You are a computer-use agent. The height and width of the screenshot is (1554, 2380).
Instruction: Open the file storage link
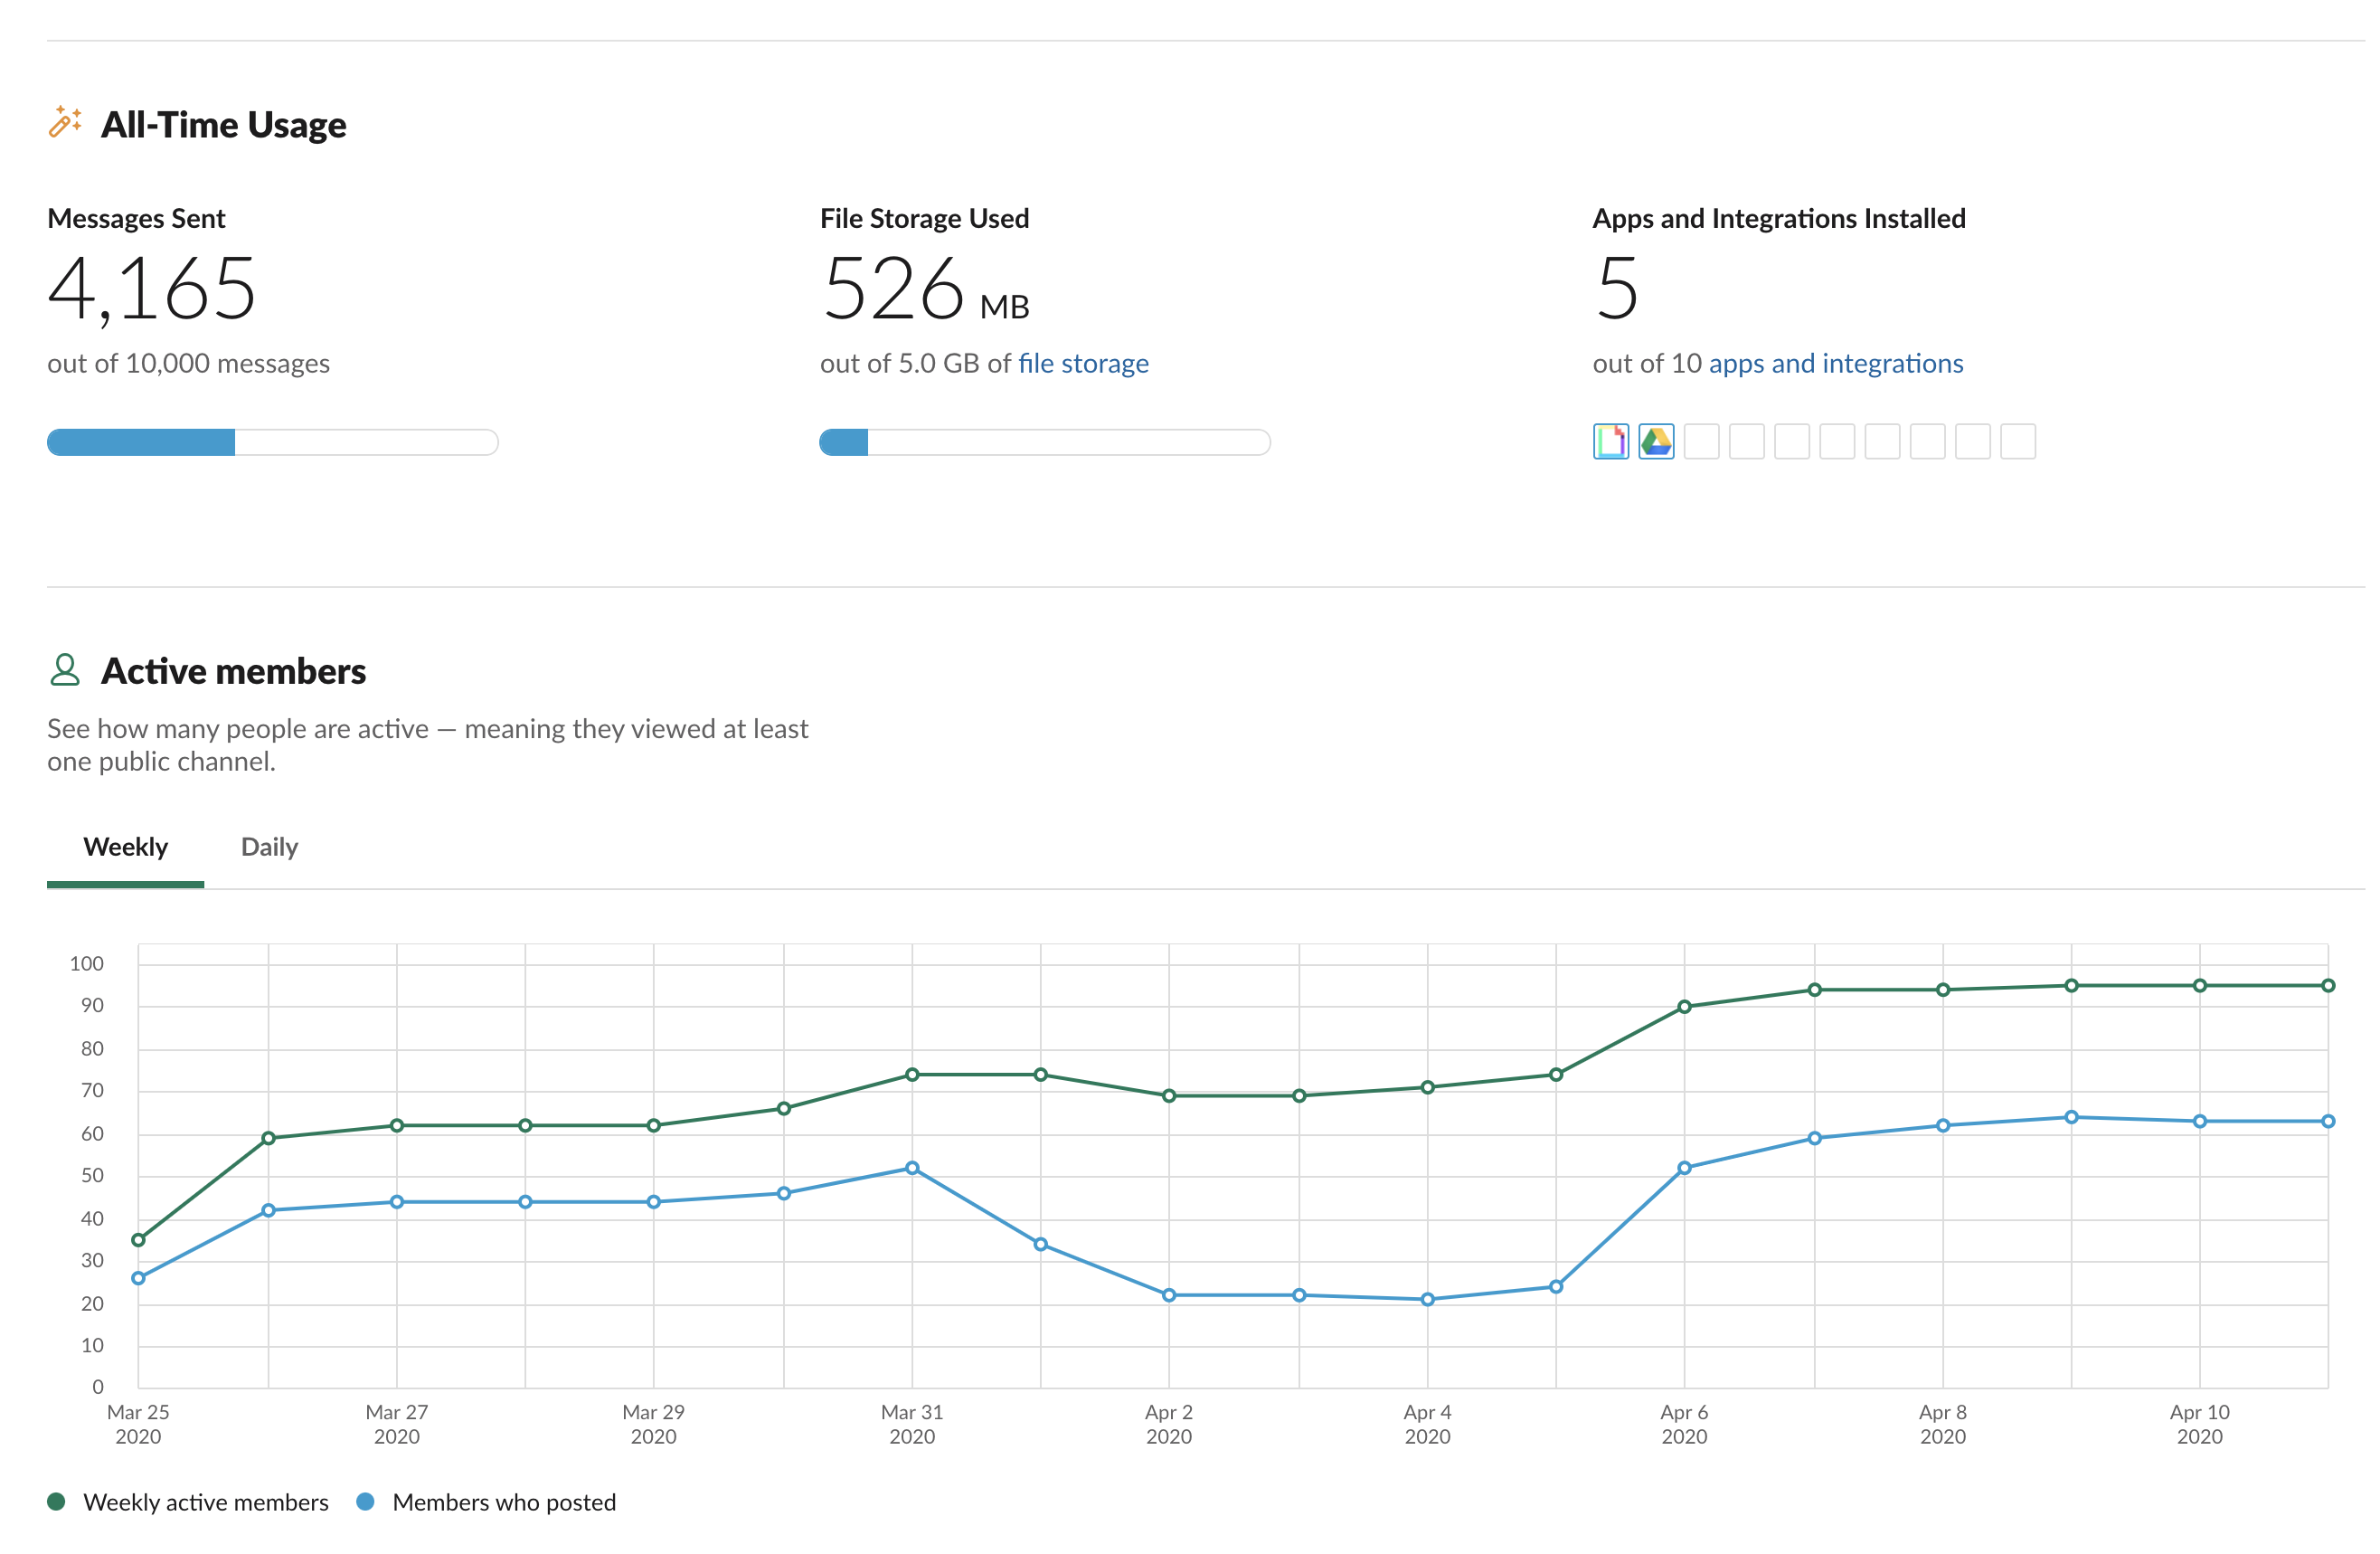tap(1083, 363)
